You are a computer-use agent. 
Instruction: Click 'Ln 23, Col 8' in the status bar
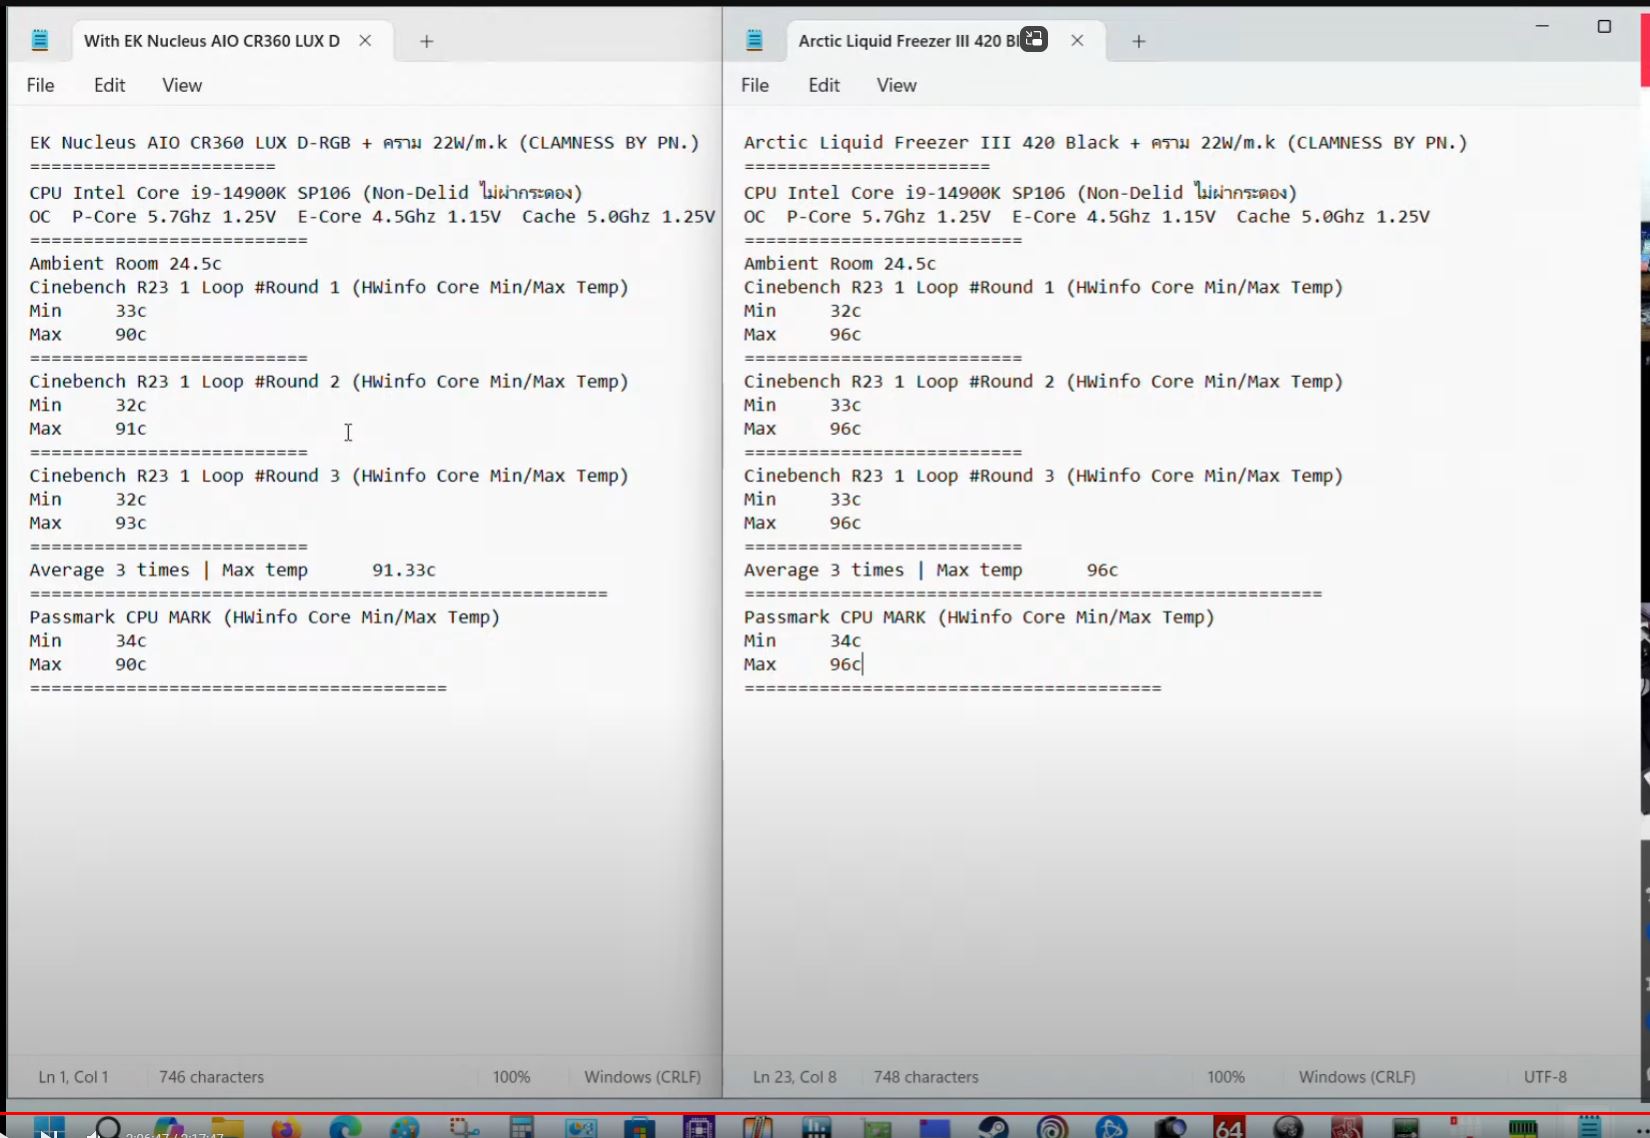(x=795, y=1077)
